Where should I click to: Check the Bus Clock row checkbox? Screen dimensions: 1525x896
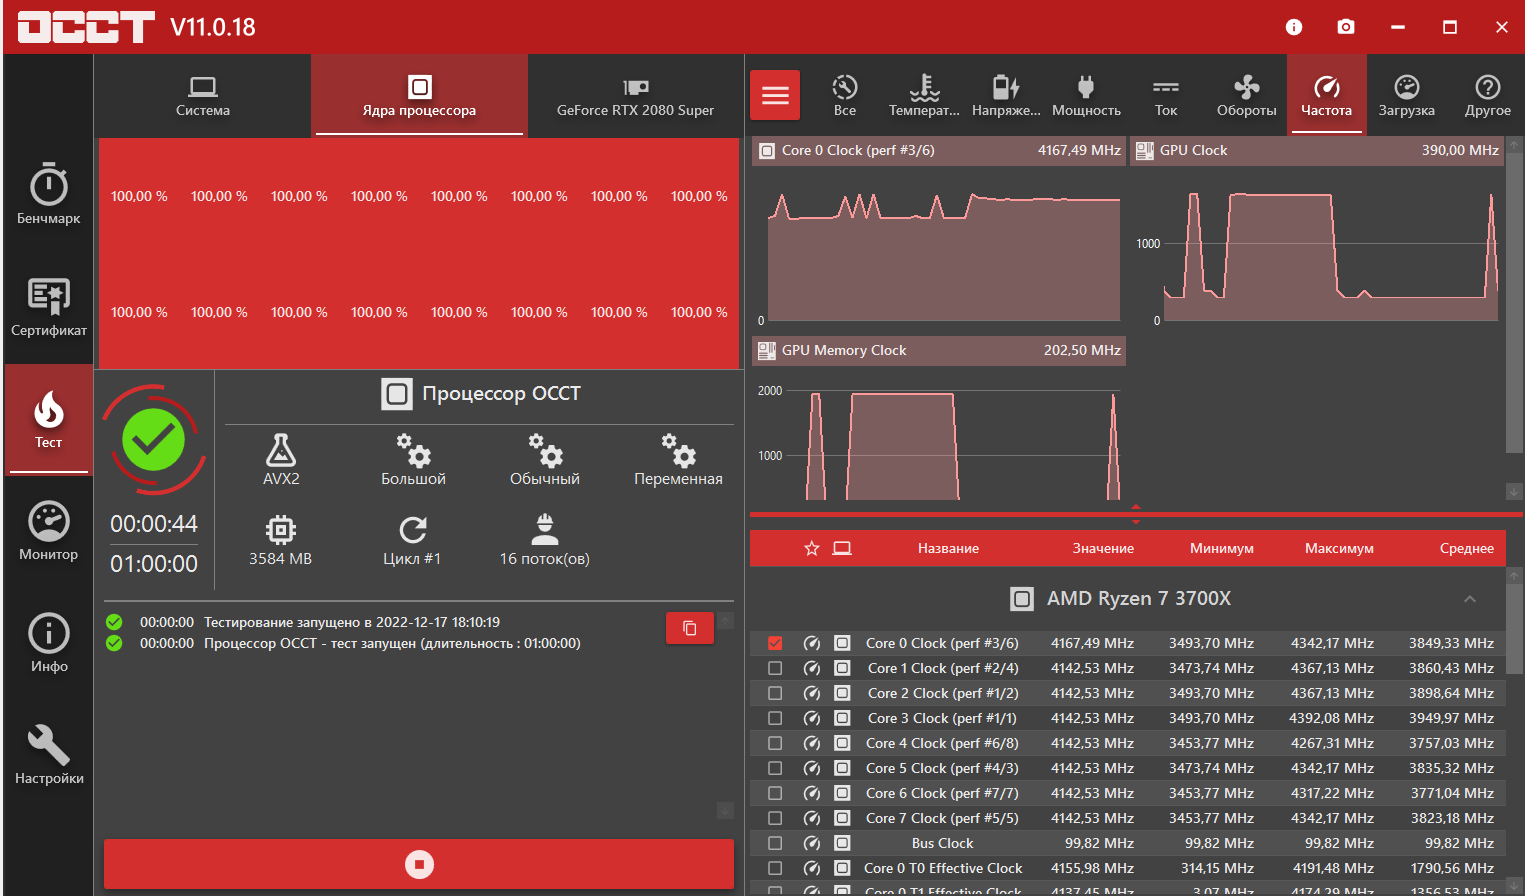[x=775, y=843]
